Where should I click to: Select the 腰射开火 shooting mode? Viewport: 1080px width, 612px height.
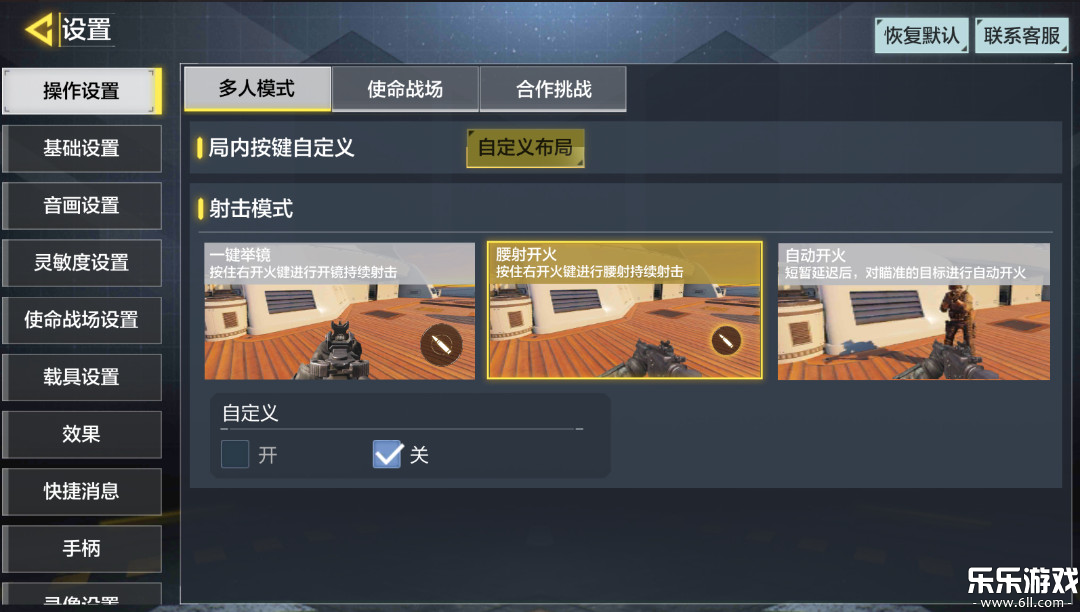click(625, 310)
